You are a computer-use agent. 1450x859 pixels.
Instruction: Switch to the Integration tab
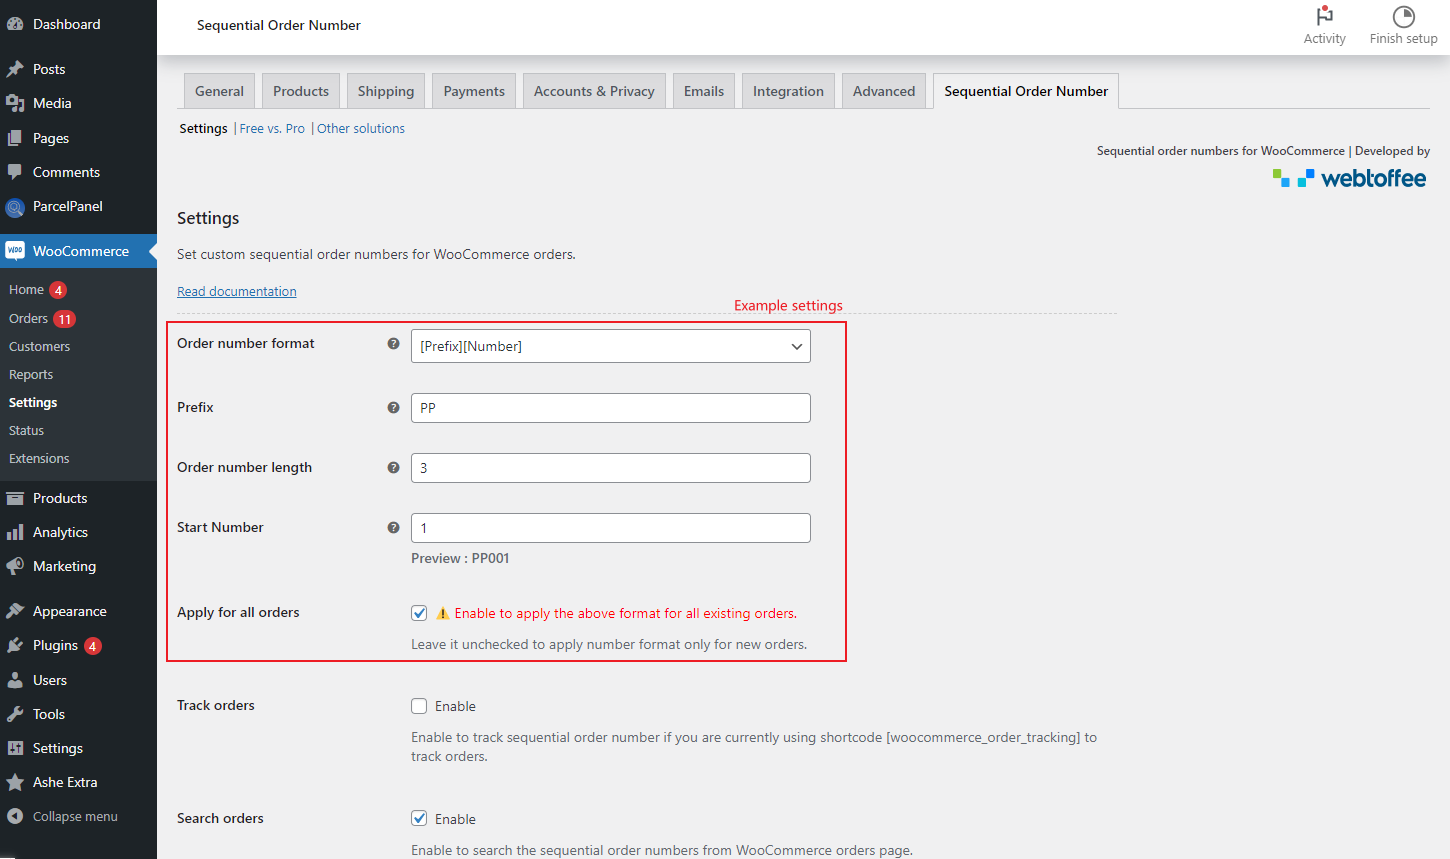(788, 91)
